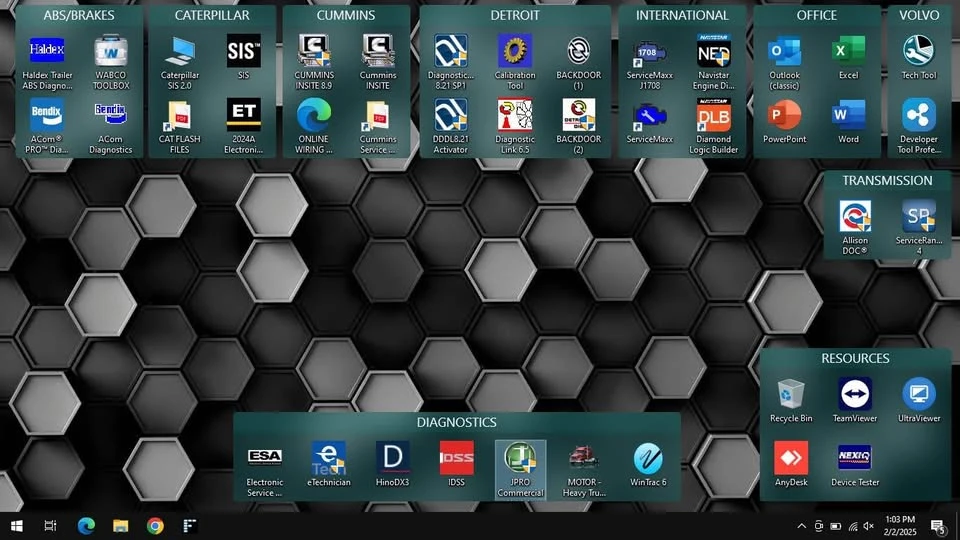This screenshot has height=540, width=960.
Task: Open the ServiceMaxx icon without J1708
Action: 650,121
